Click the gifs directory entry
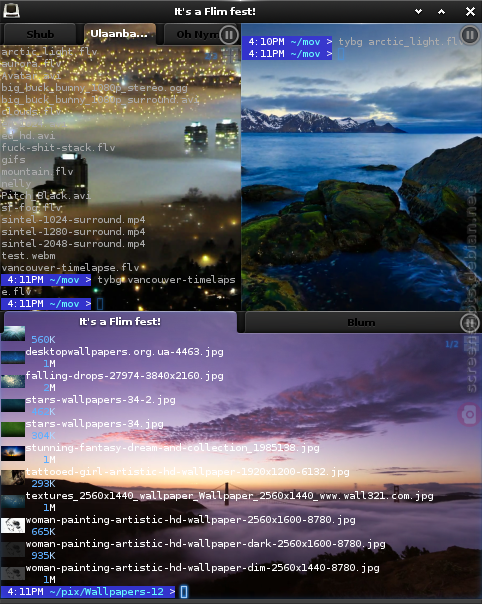This screenshot has height=604, width=482. click(13, 159)
